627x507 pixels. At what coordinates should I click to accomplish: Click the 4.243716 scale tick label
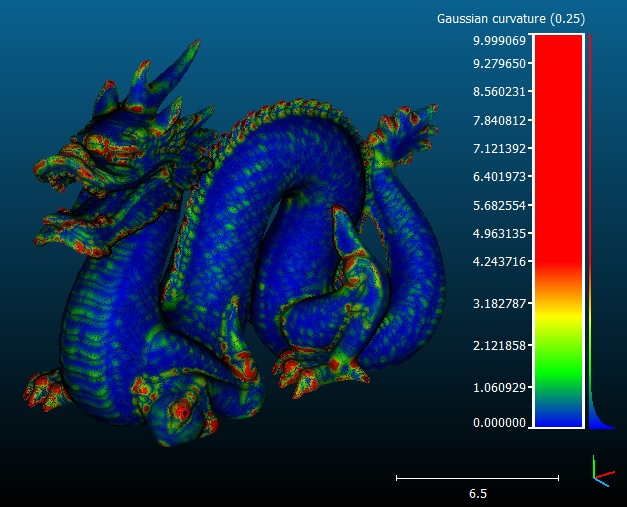click(499, 261)
